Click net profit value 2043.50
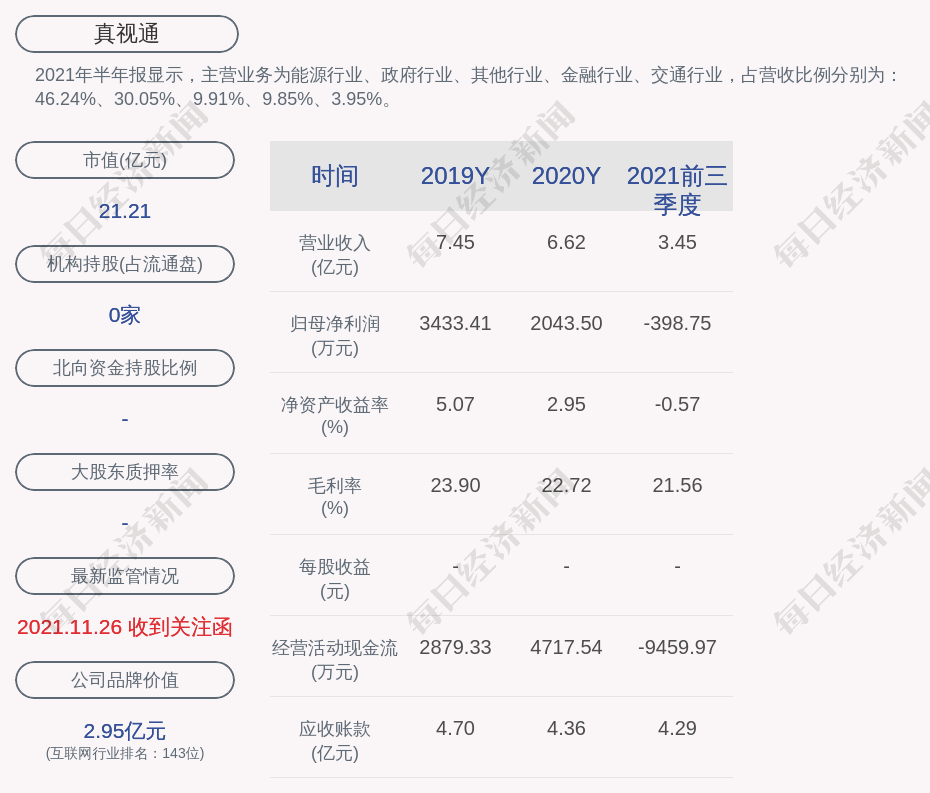This screenshot has width=930, height=793. point(566,323)
